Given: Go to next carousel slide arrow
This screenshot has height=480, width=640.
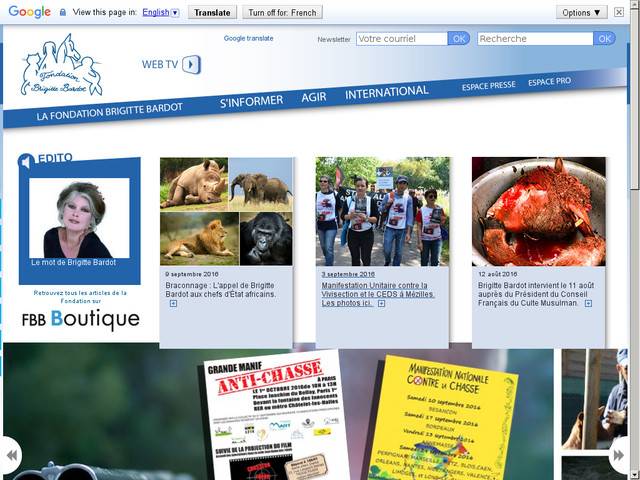Looking at the screenshot, I should [619, 455].
